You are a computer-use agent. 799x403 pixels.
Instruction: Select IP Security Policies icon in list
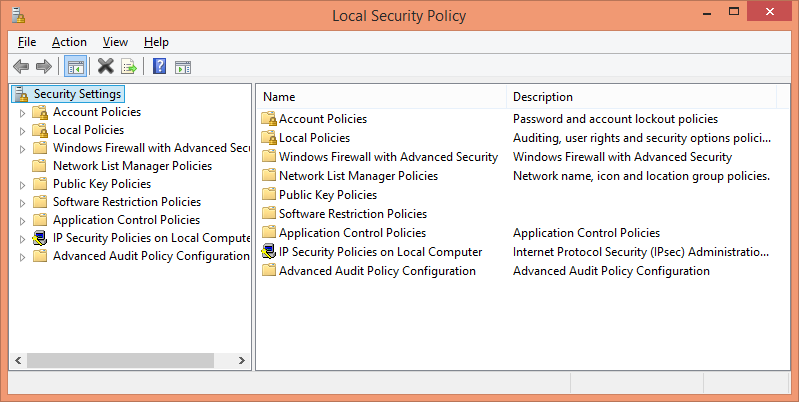[269, 252]
